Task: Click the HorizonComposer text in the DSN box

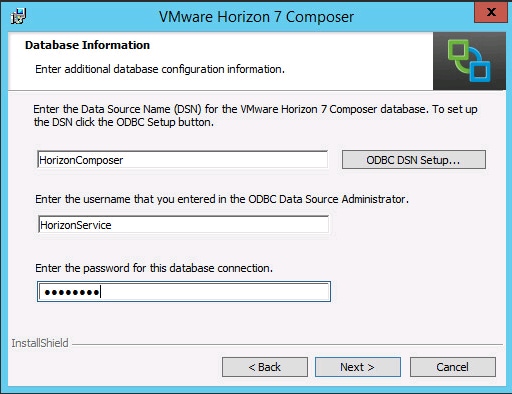Action: [81, 160]
